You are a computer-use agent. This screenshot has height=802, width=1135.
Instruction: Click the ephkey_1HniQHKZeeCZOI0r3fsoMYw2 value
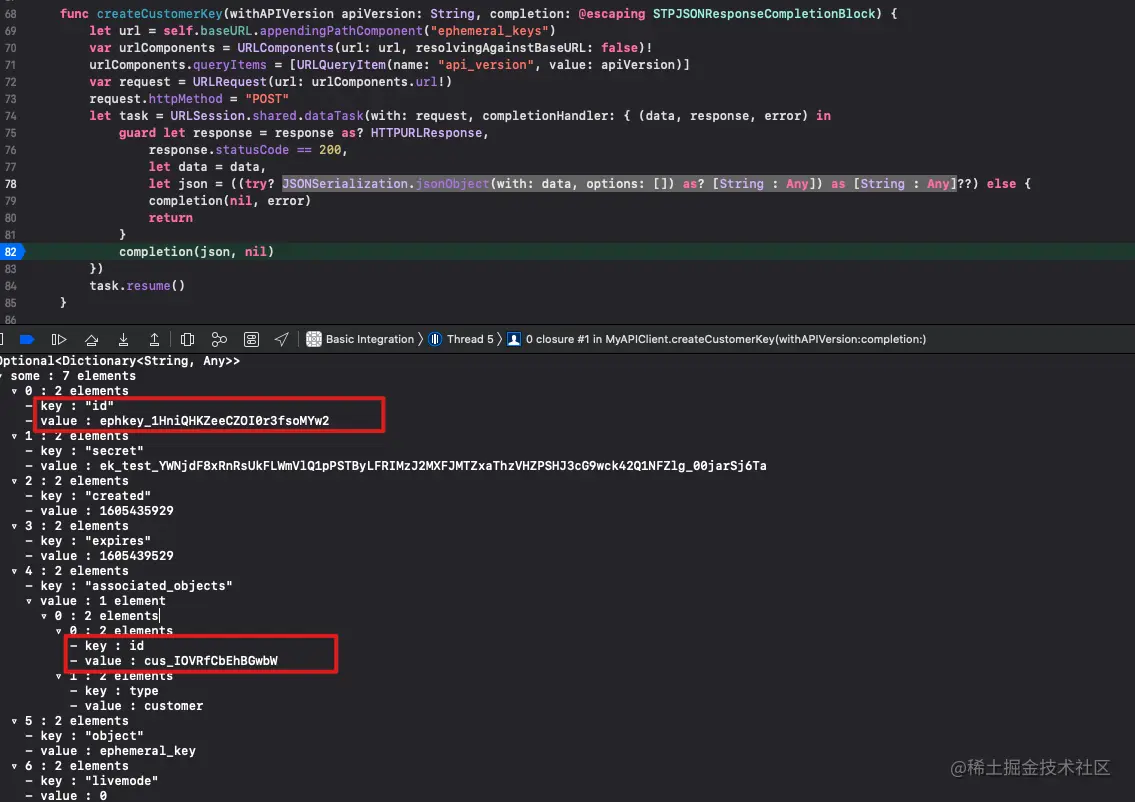pos(214,421)
